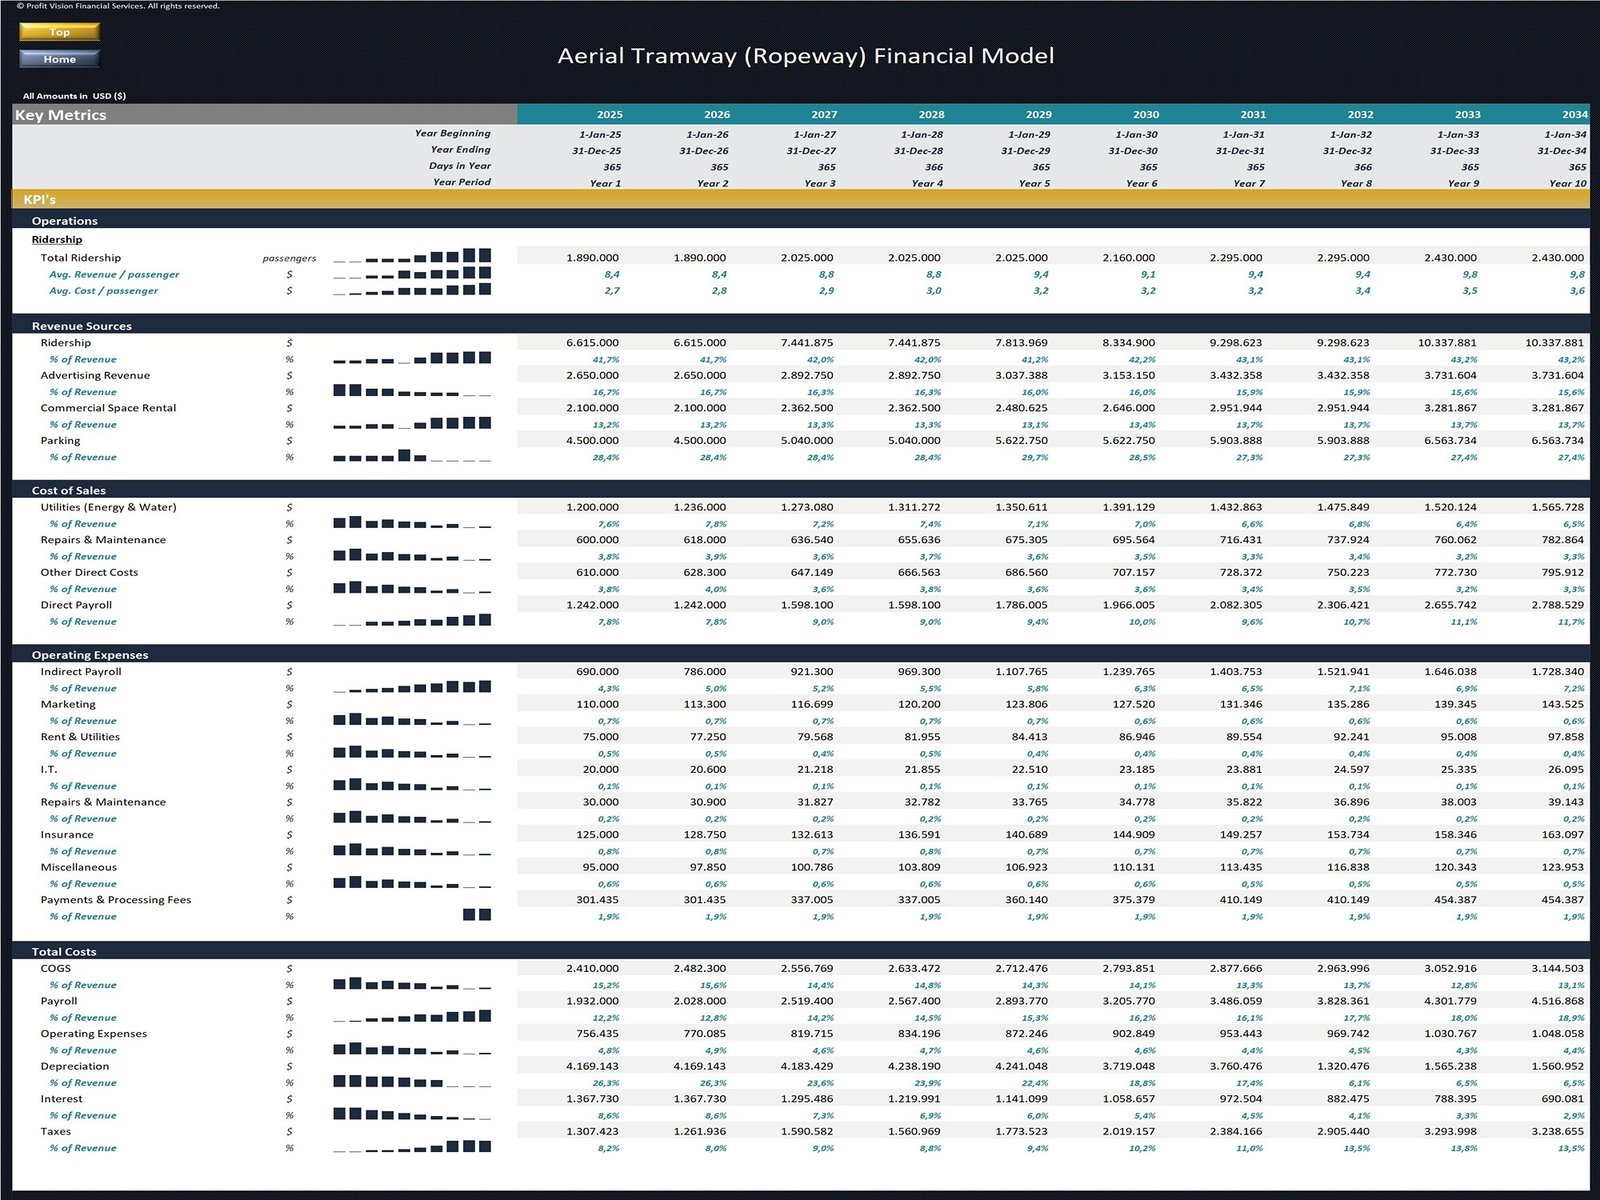Click the Top navigation button

click(59, 31)
